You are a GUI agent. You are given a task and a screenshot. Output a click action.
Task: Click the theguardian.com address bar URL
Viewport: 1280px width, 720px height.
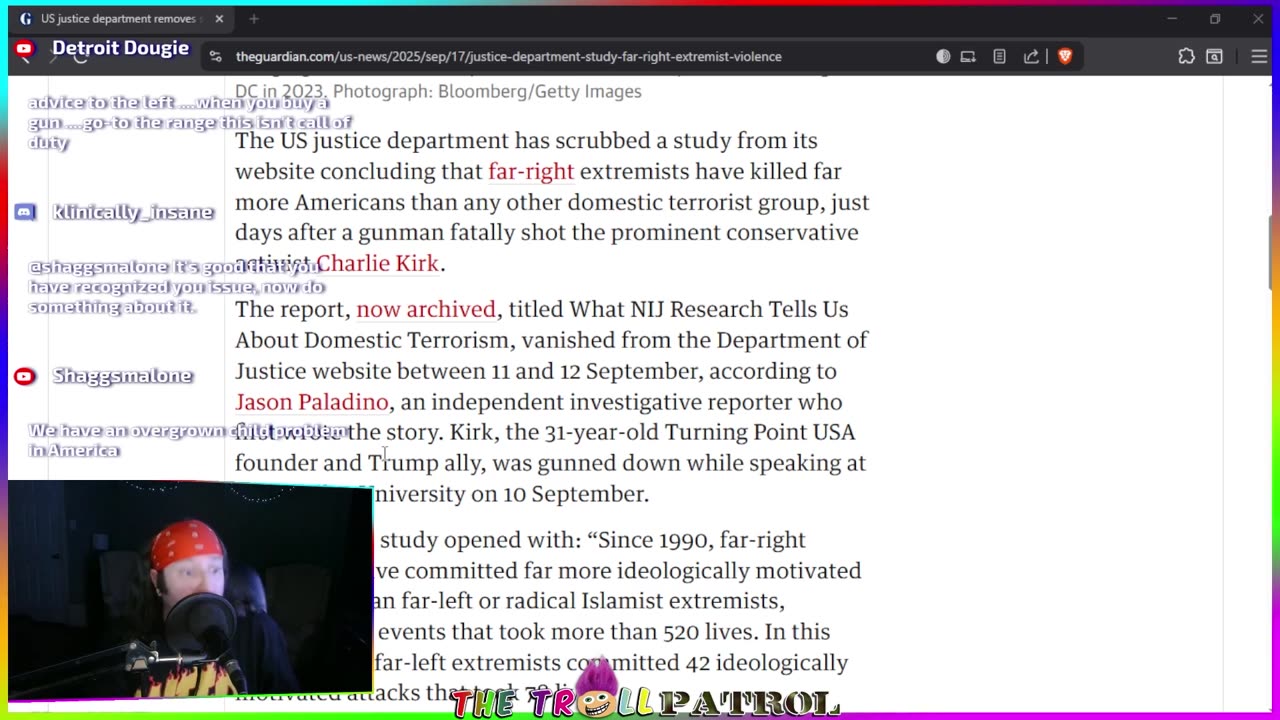508,57
